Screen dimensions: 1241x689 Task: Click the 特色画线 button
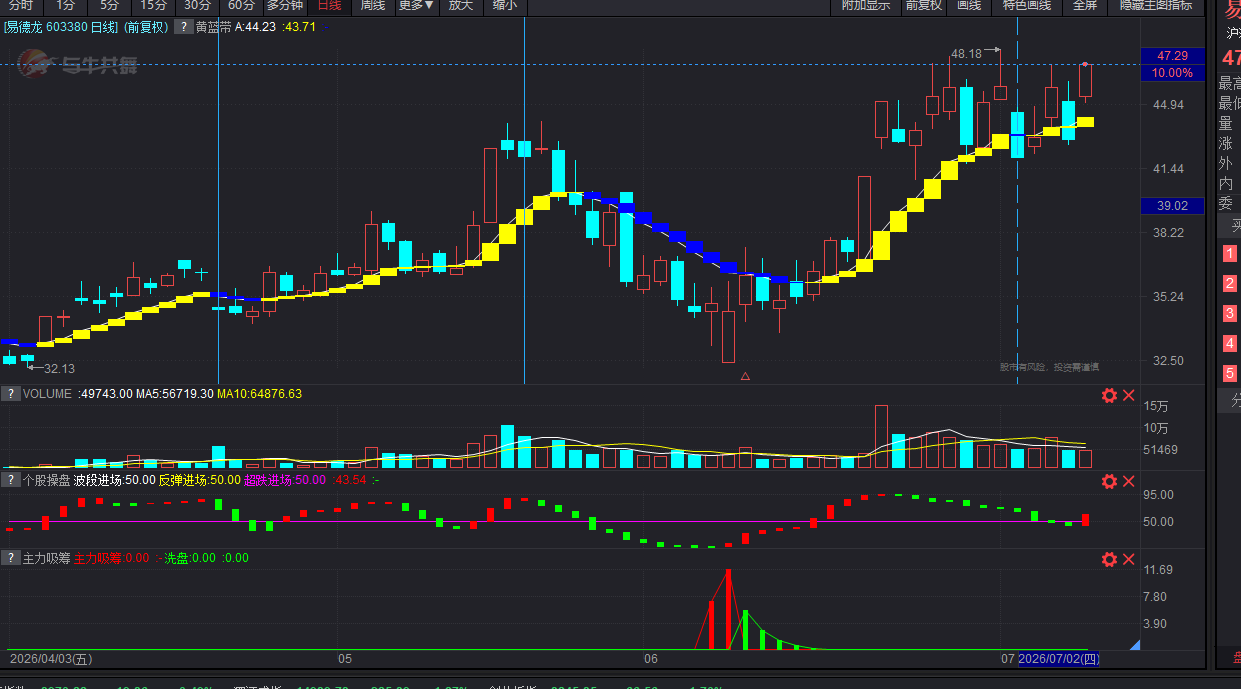coord(1027,5)
